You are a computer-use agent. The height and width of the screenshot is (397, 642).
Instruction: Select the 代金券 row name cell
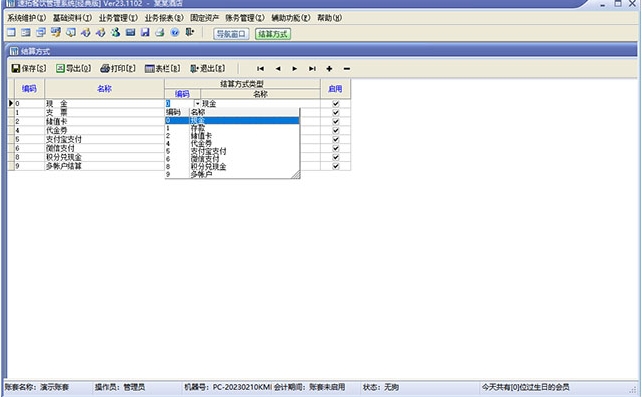tap(104, 131)
